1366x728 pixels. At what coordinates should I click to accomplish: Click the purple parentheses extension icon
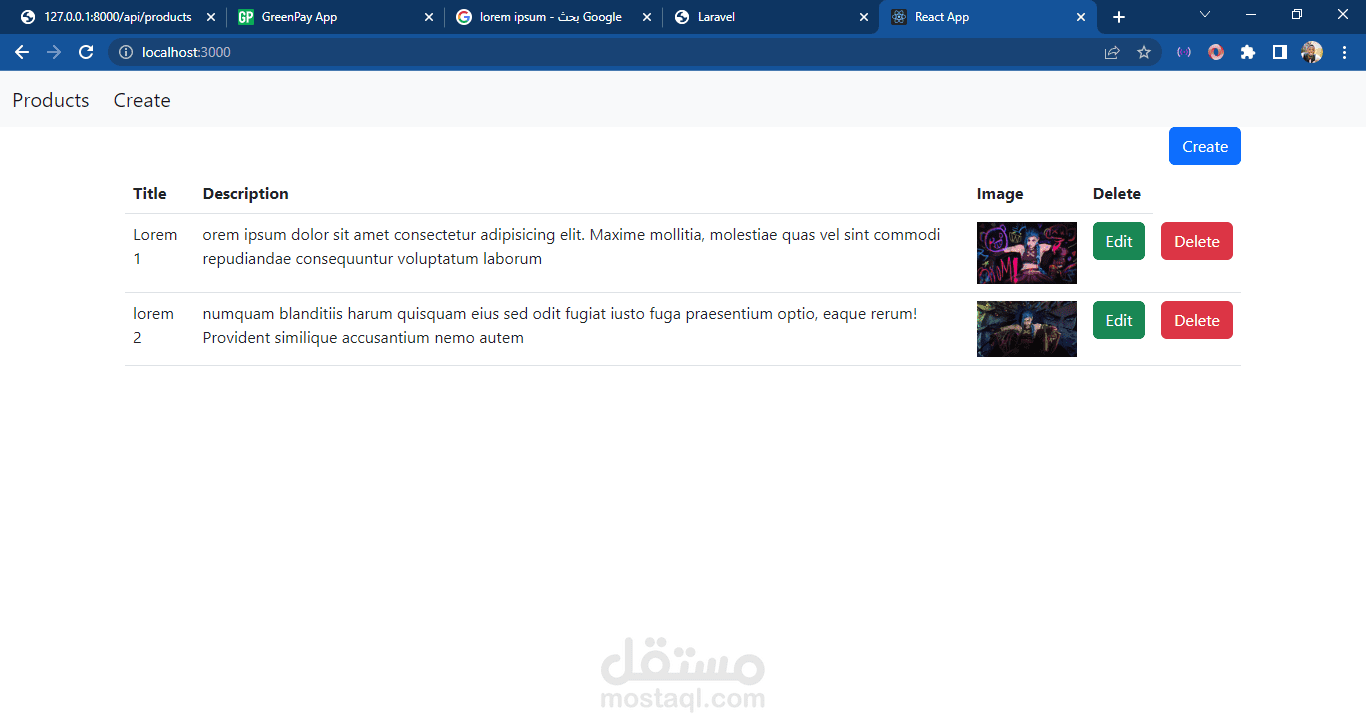(1184, 52)
